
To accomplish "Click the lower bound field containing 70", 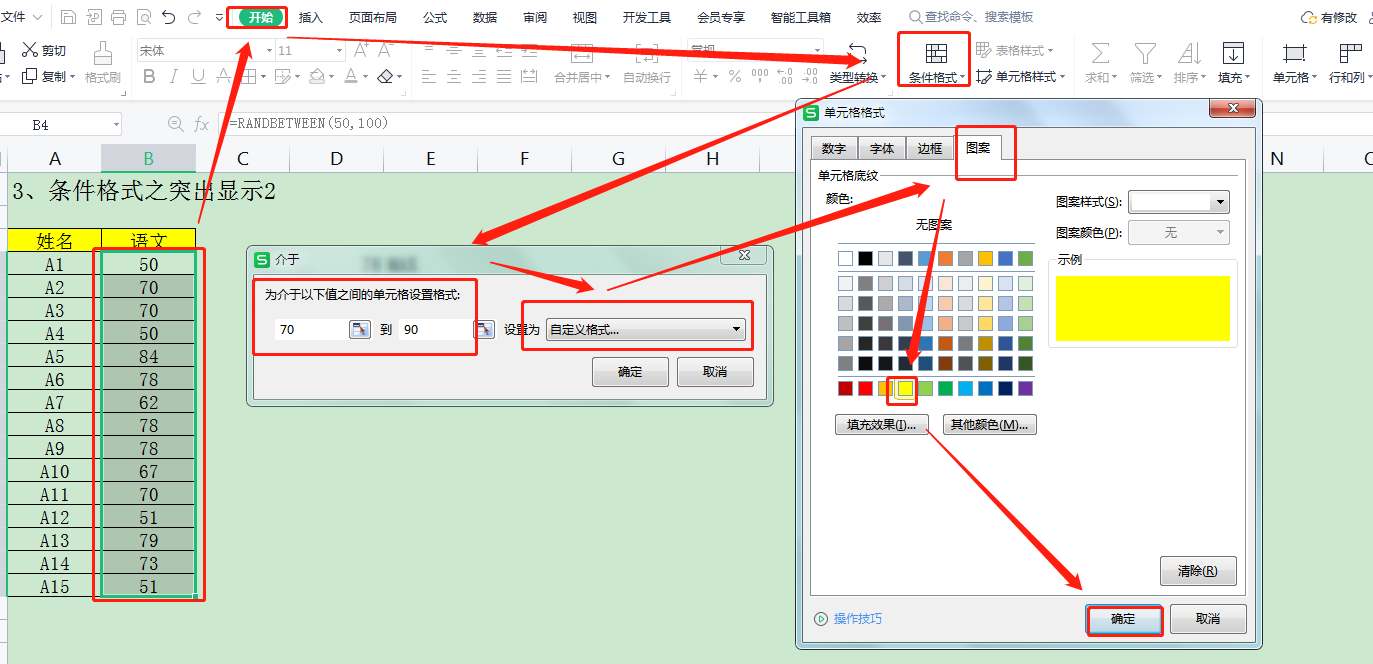I will (x=309, y=329).
